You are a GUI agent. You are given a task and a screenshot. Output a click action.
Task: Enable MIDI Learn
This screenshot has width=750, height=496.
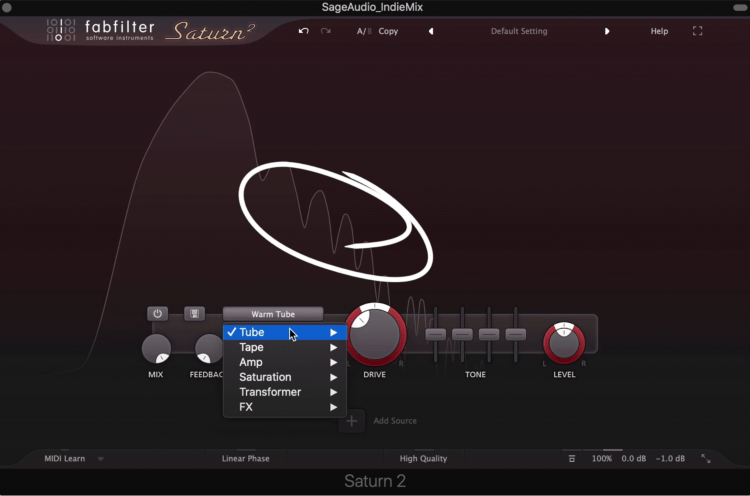tap(65, 458)
